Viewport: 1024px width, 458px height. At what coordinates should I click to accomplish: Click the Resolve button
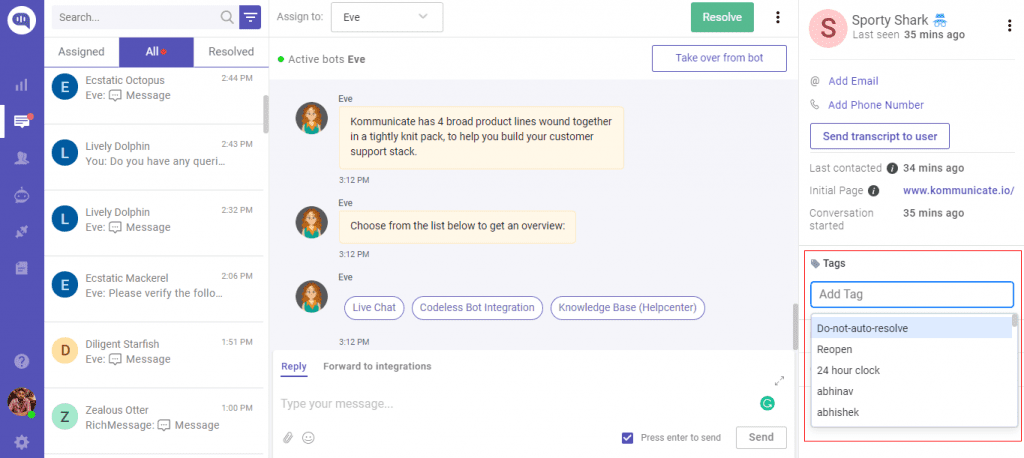[x=722, y=18]
